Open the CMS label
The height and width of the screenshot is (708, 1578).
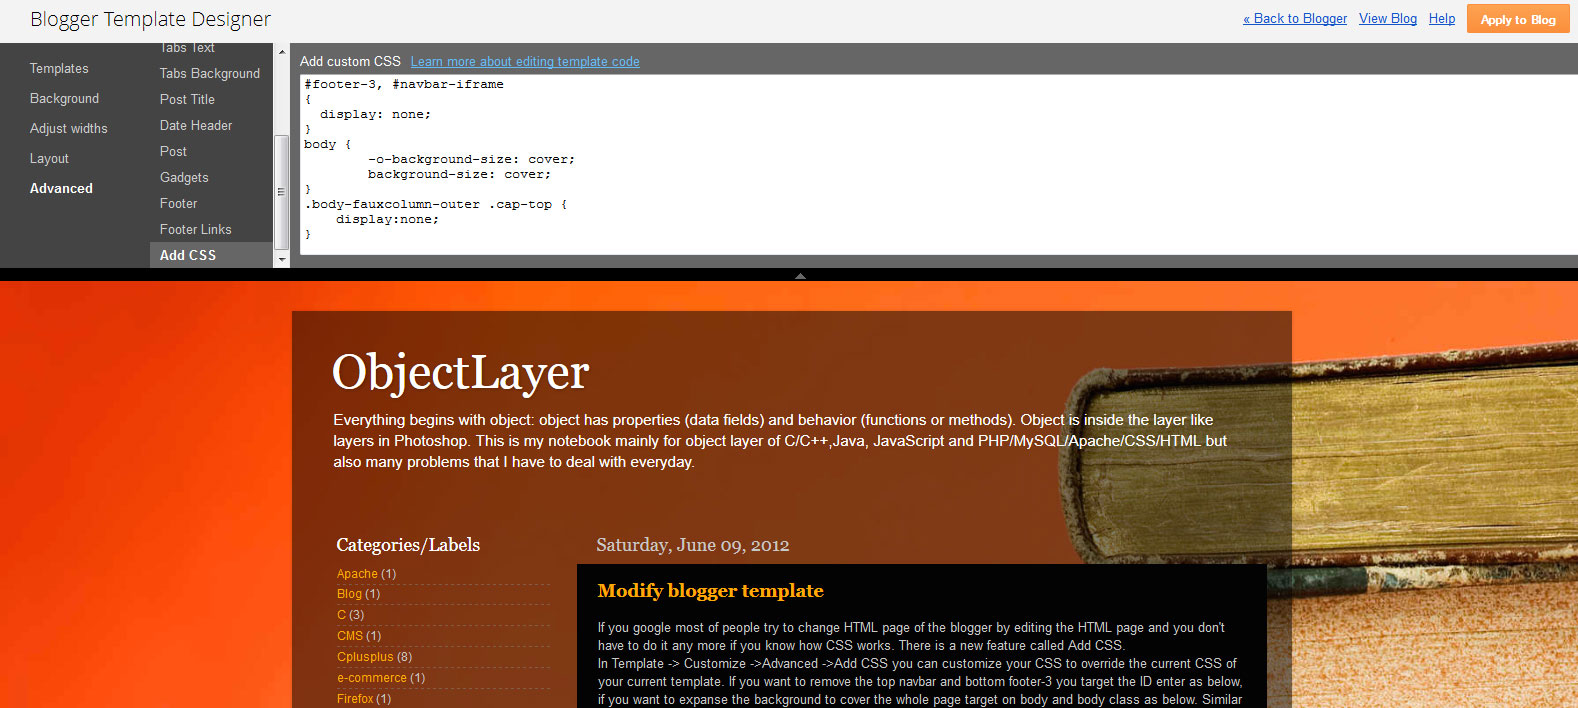[350, 636]
